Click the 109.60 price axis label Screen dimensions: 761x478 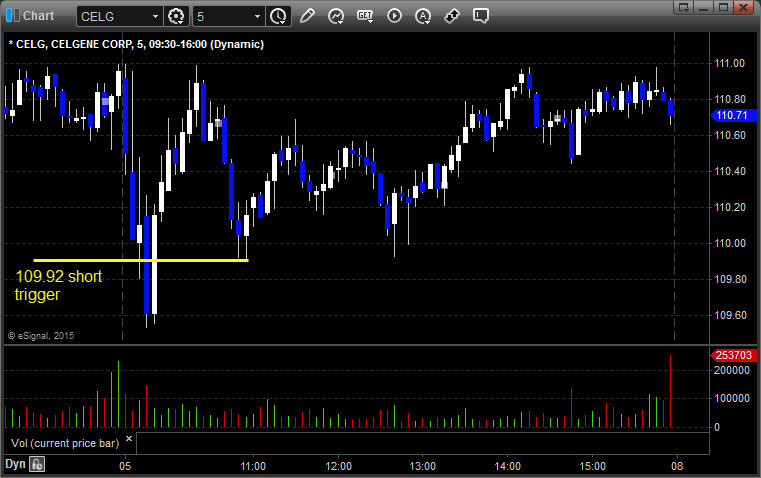[729, 315]
